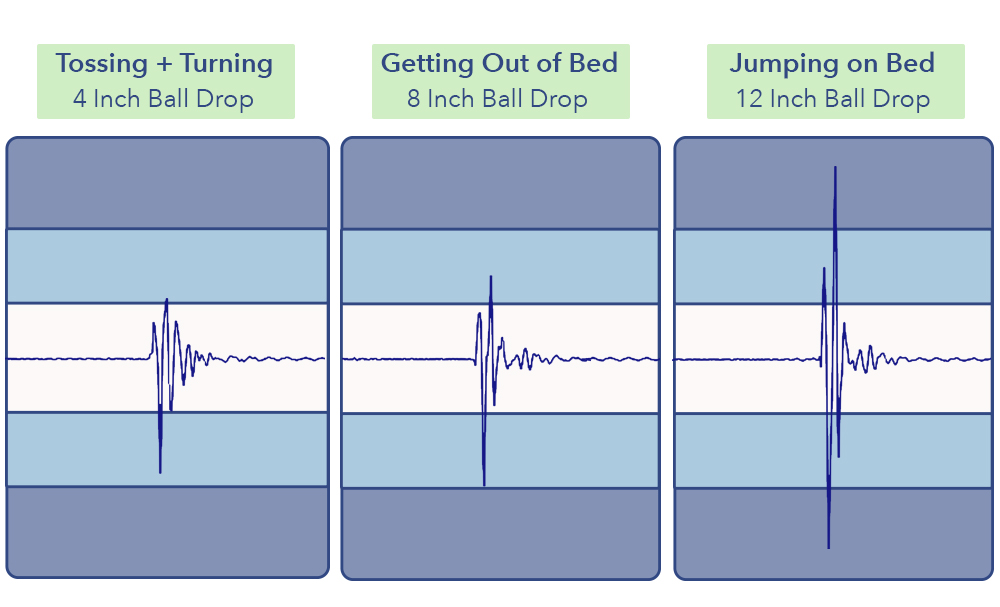Click bottom dark band of Tossing + Turning chart
1000x607 pixels.
[167, 530]
